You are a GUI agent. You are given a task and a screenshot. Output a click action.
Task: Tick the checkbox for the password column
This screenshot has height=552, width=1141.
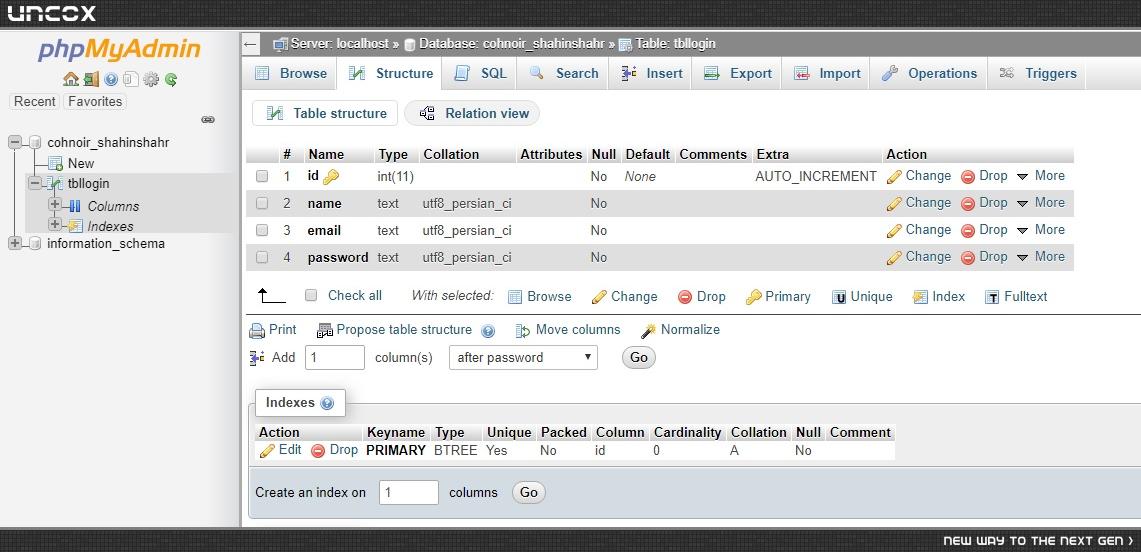[x=262, y=257]
